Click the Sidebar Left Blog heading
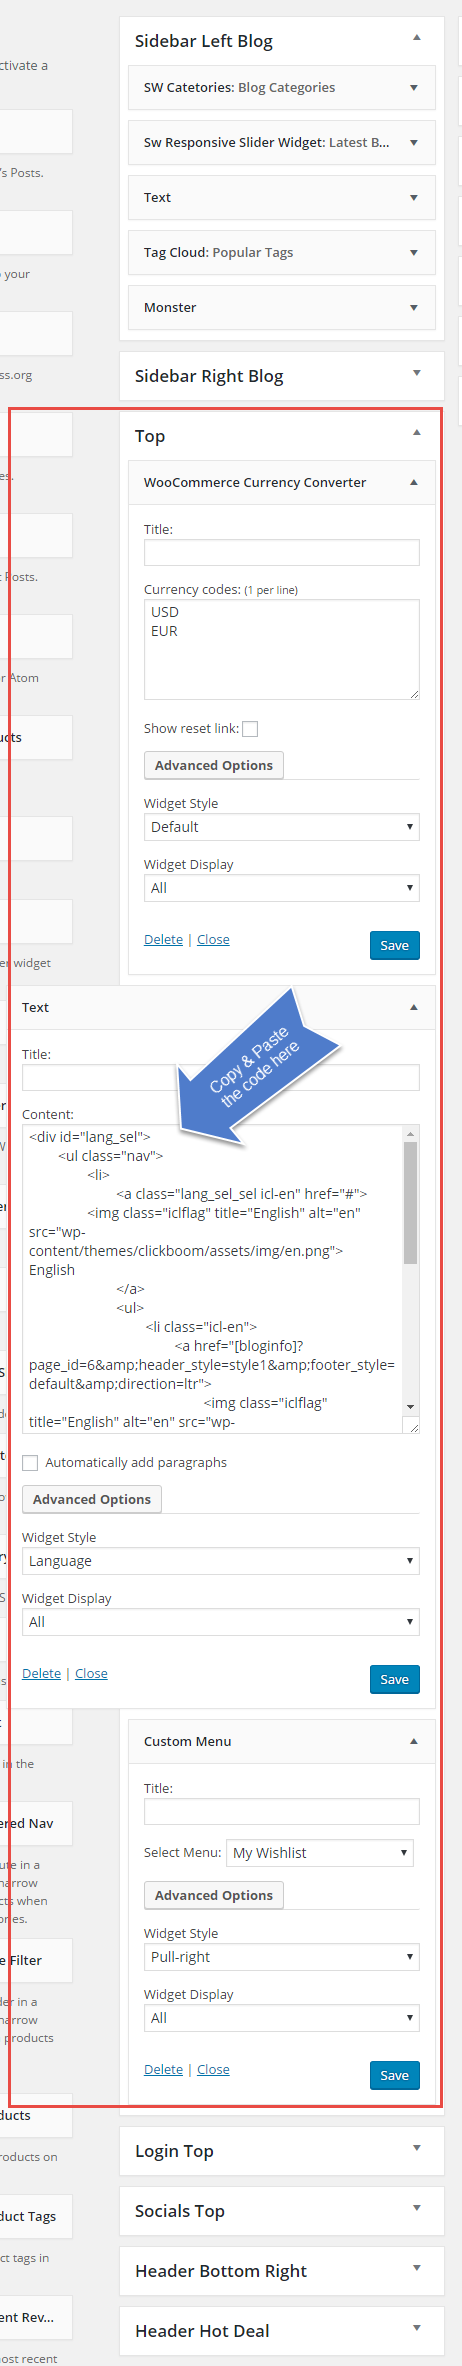Viewport: 462px width, 2366px height. 204,41
